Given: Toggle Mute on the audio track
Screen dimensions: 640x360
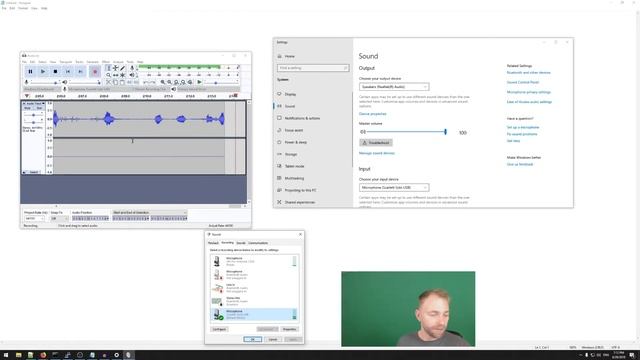Looking at the screenshot, I should 27,108.
